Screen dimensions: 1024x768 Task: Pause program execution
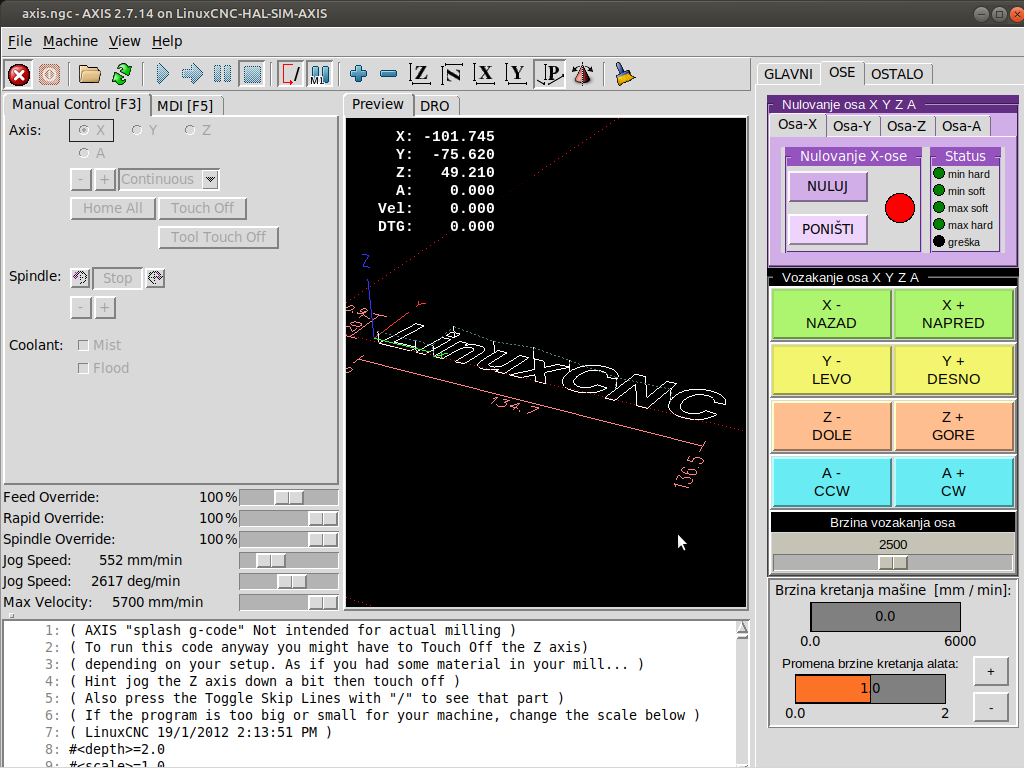click(222, 74)
